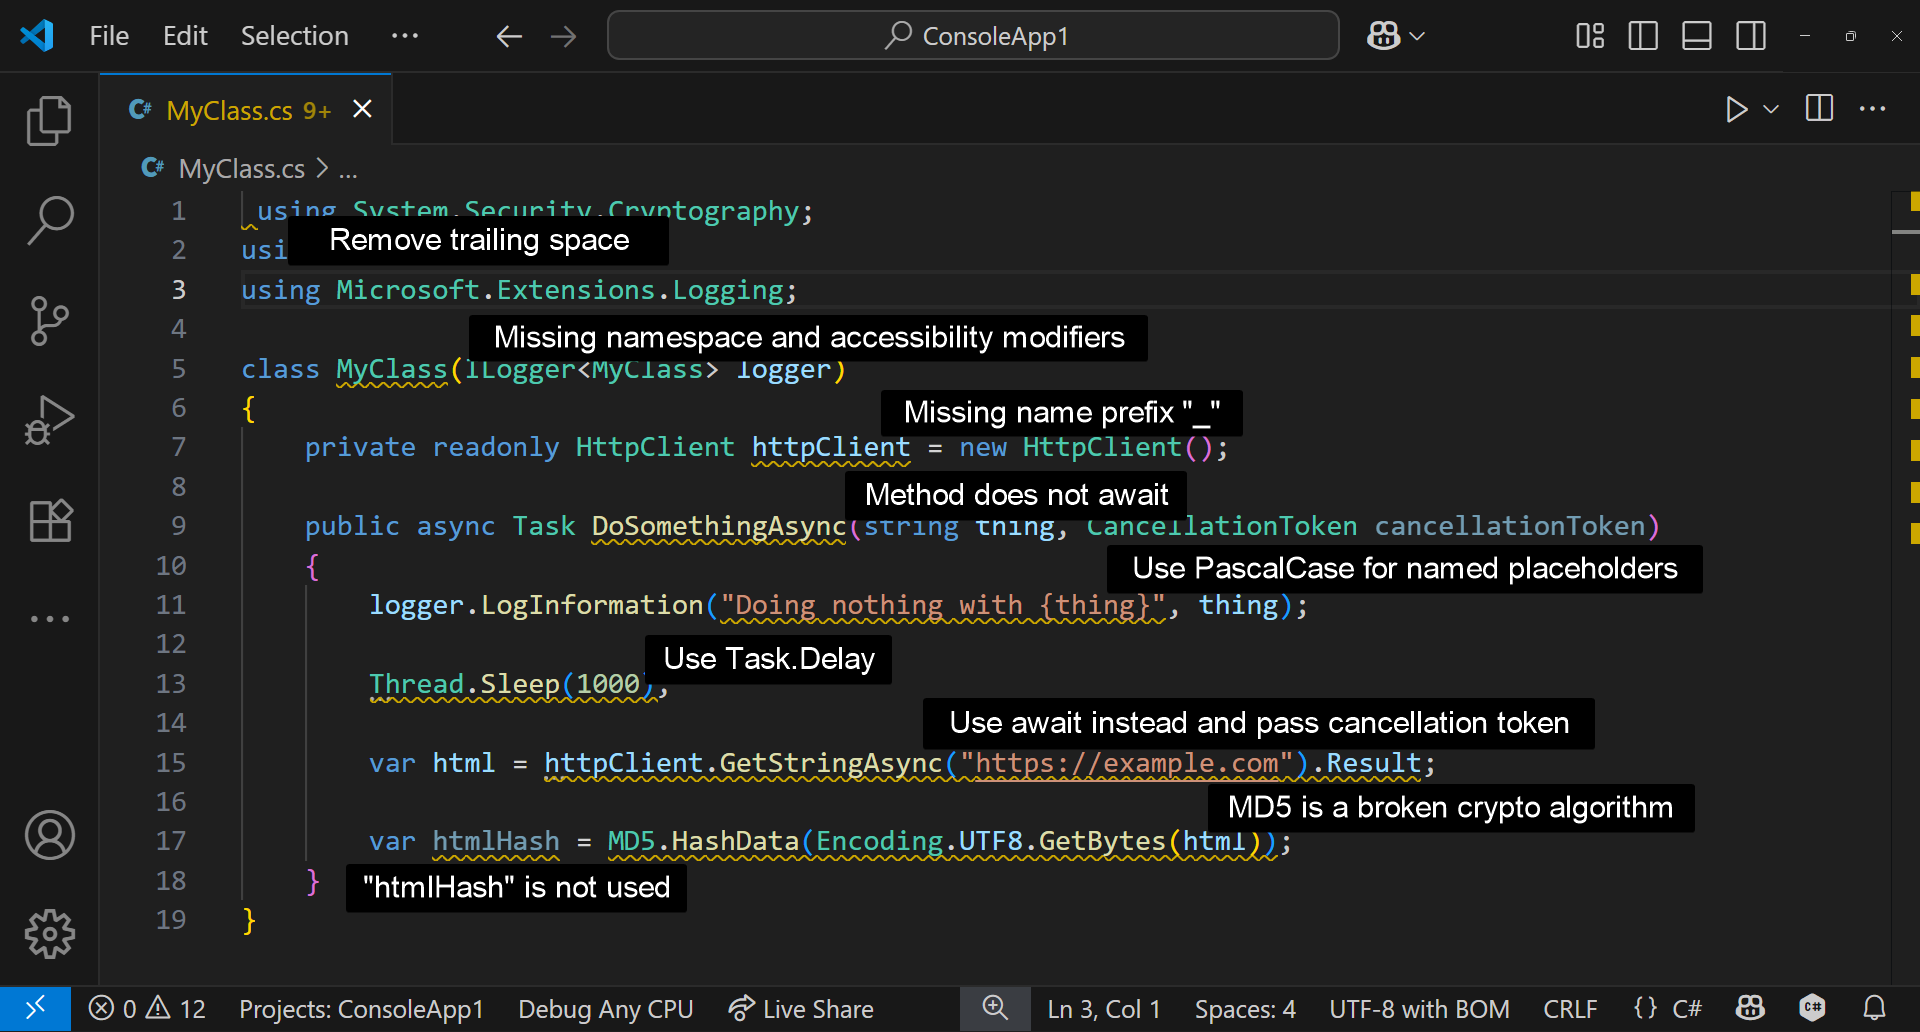Open Copilot dropdown chevron in title bar
1920x1032 pixels.
[1417, 36]
